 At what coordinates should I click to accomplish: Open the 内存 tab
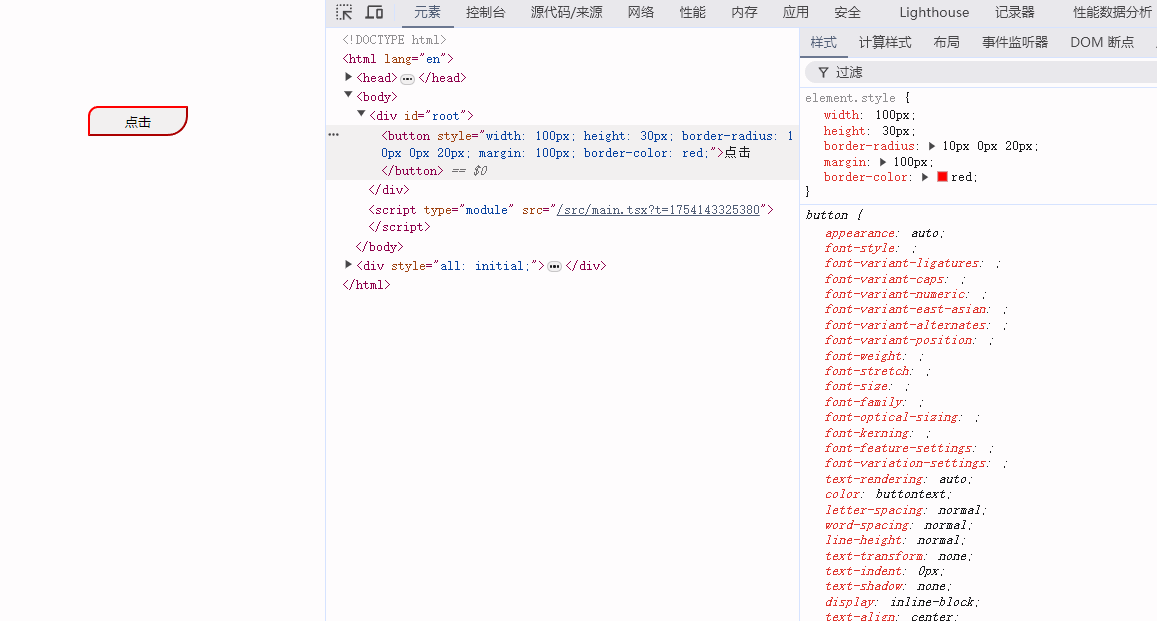coord(744,13)
